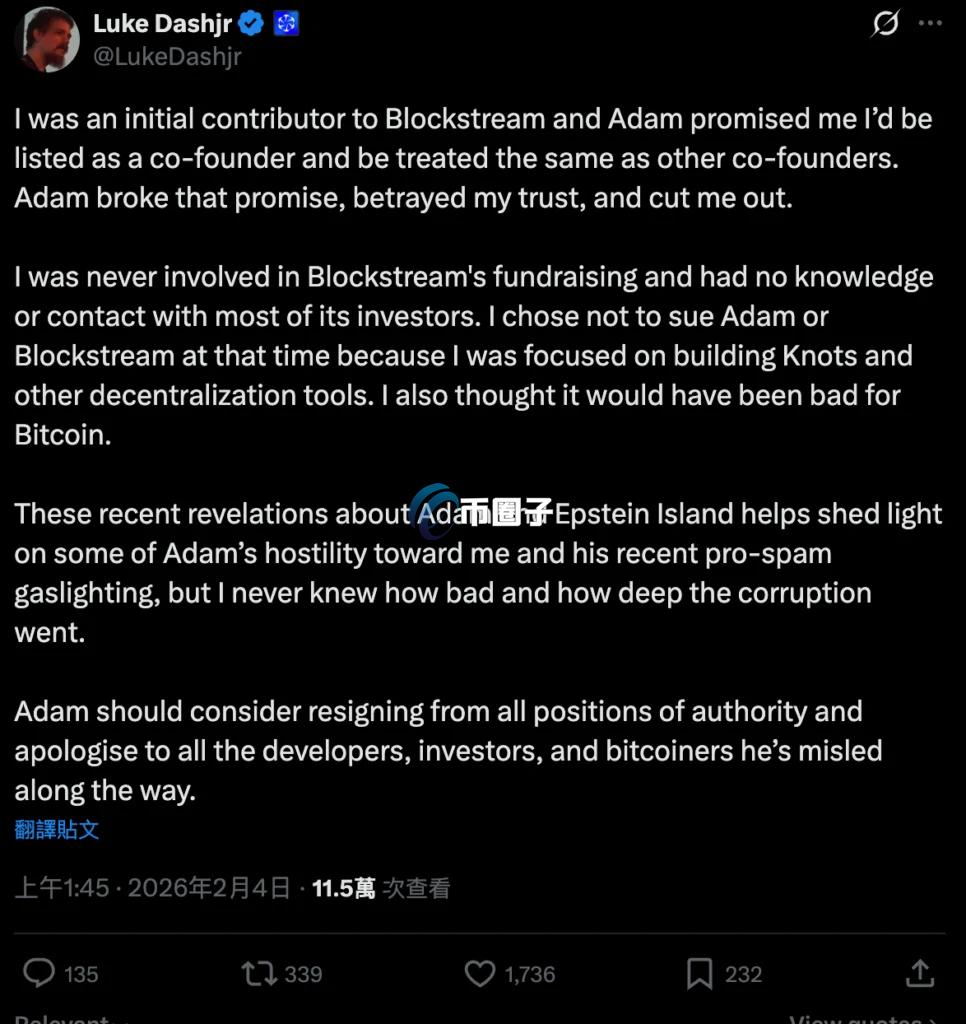Click the 135 replies count
Image resolution: width=966 pixels, height=1024 pixels.
[x=81, y=974]
